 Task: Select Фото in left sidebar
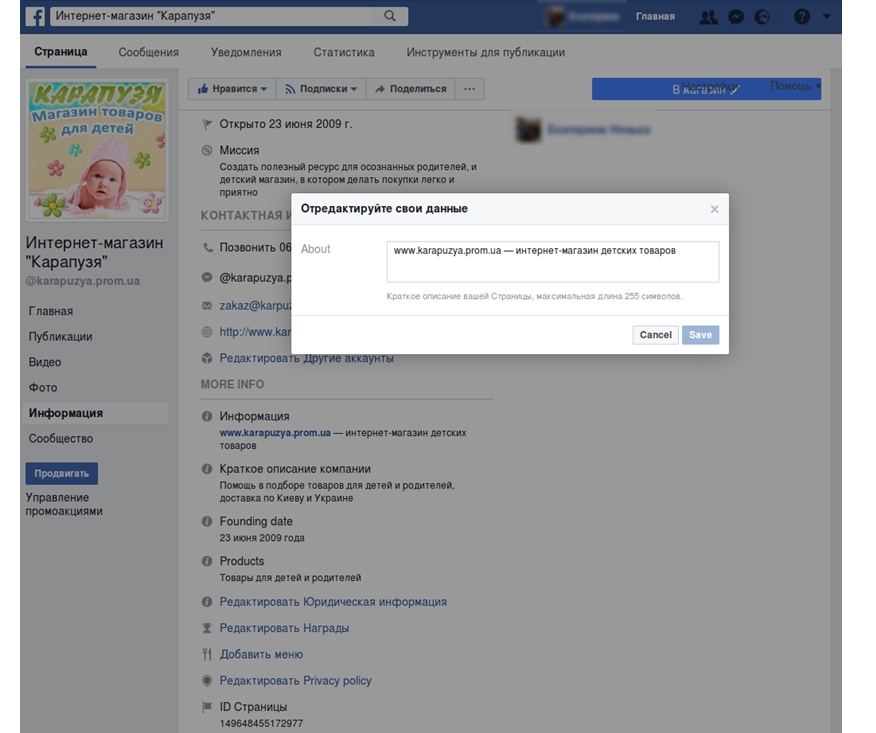(43, 388)
